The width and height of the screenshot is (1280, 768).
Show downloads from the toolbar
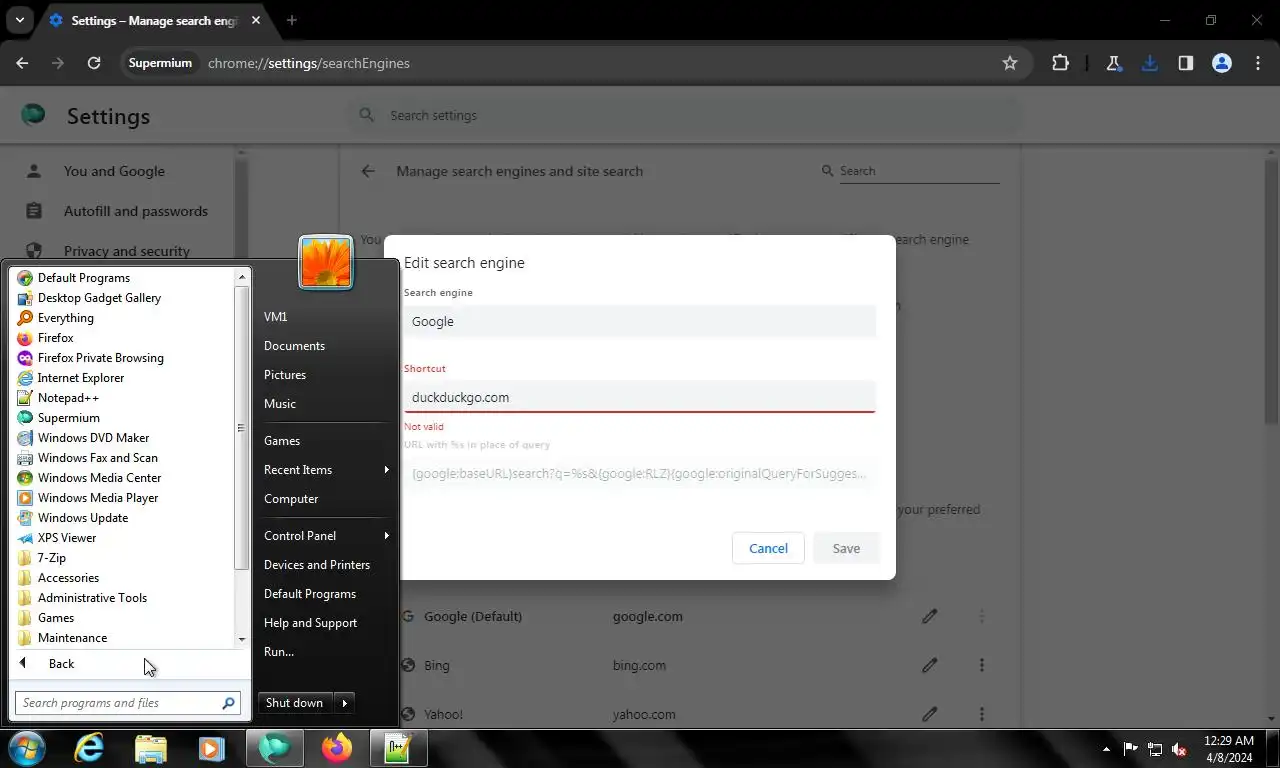point(1149,63)
